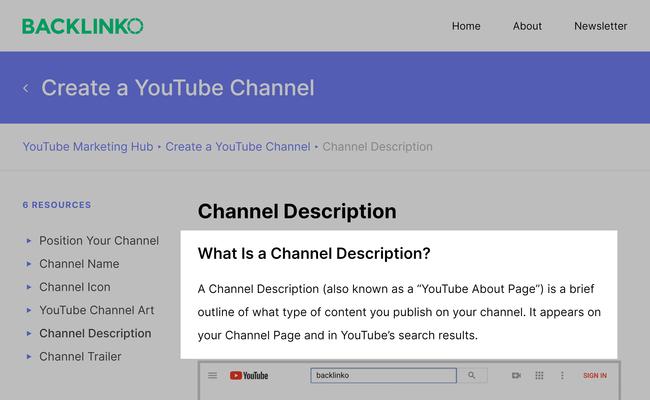Click the Create a YouTube Channel banner title
Viewport: 650px width, 400px height.
[x=178, y=88]
